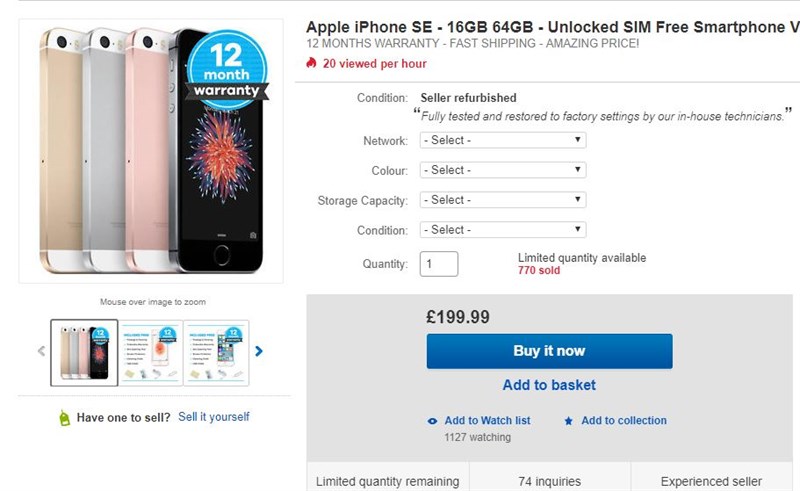
Task: Expand the Storage Capacity dropdown
Action: (502, 200)
